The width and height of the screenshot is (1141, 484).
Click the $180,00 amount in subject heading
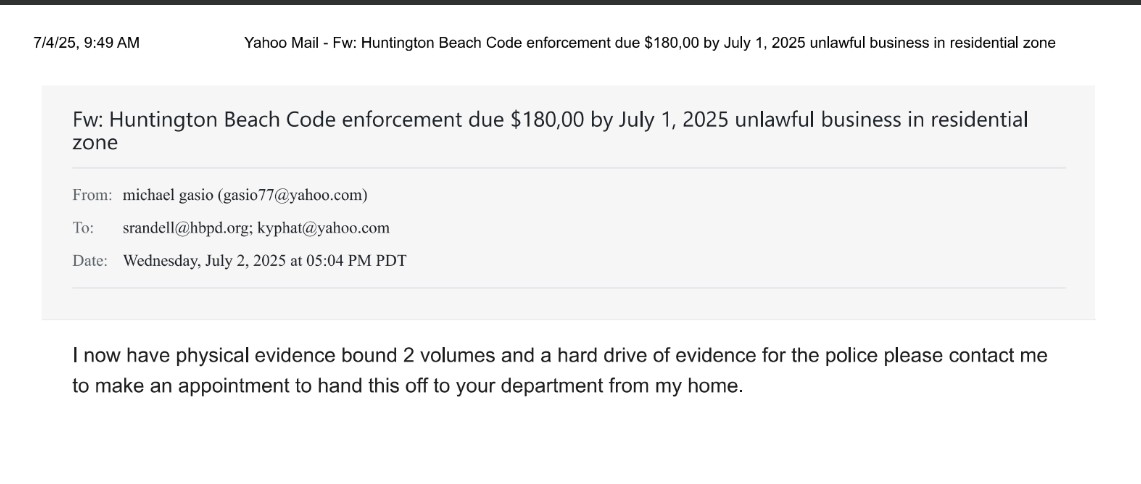[547, 120]
